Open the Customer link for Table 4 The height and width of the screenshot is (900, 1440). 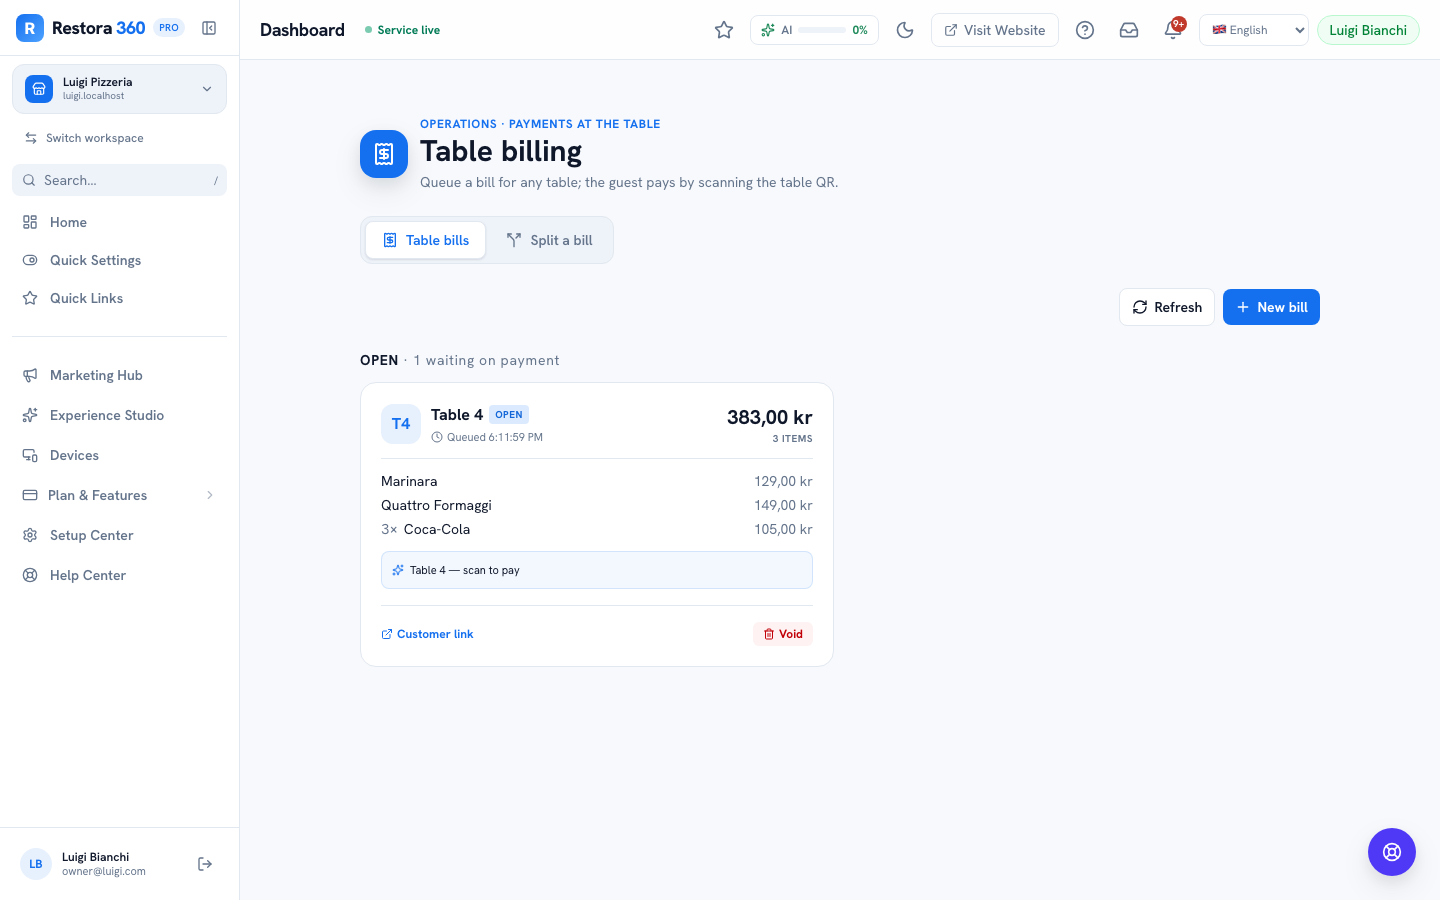tap(427, 634)
